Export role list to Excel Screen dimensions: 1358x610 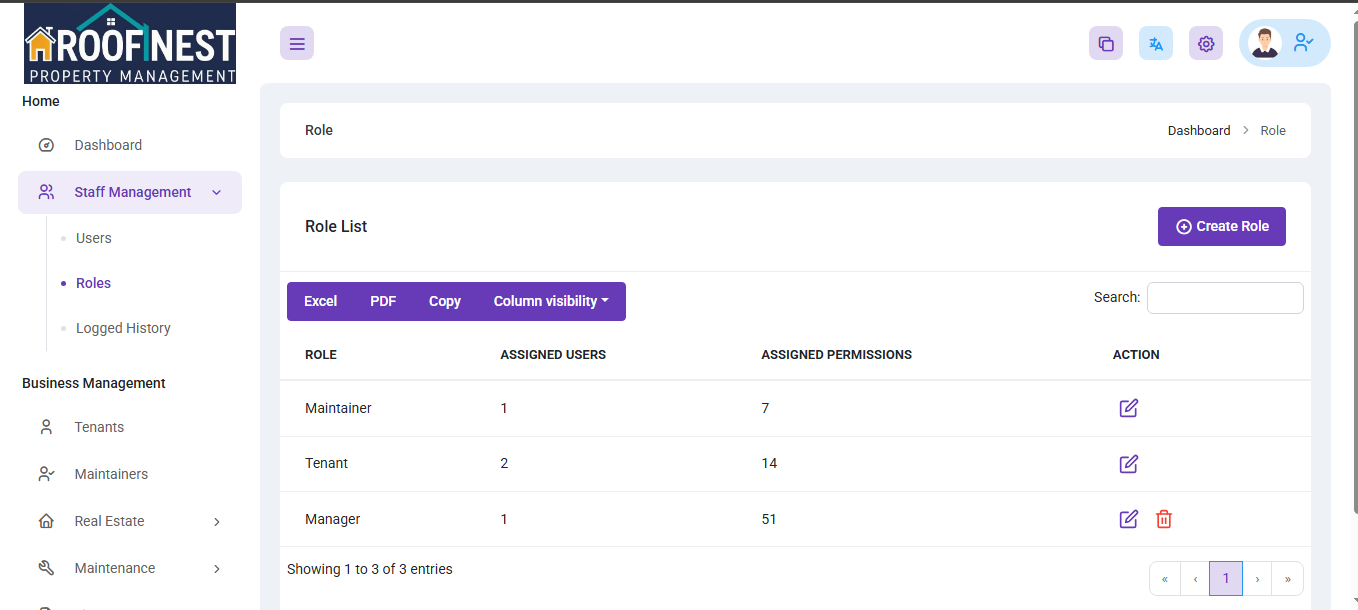[320, 301]
